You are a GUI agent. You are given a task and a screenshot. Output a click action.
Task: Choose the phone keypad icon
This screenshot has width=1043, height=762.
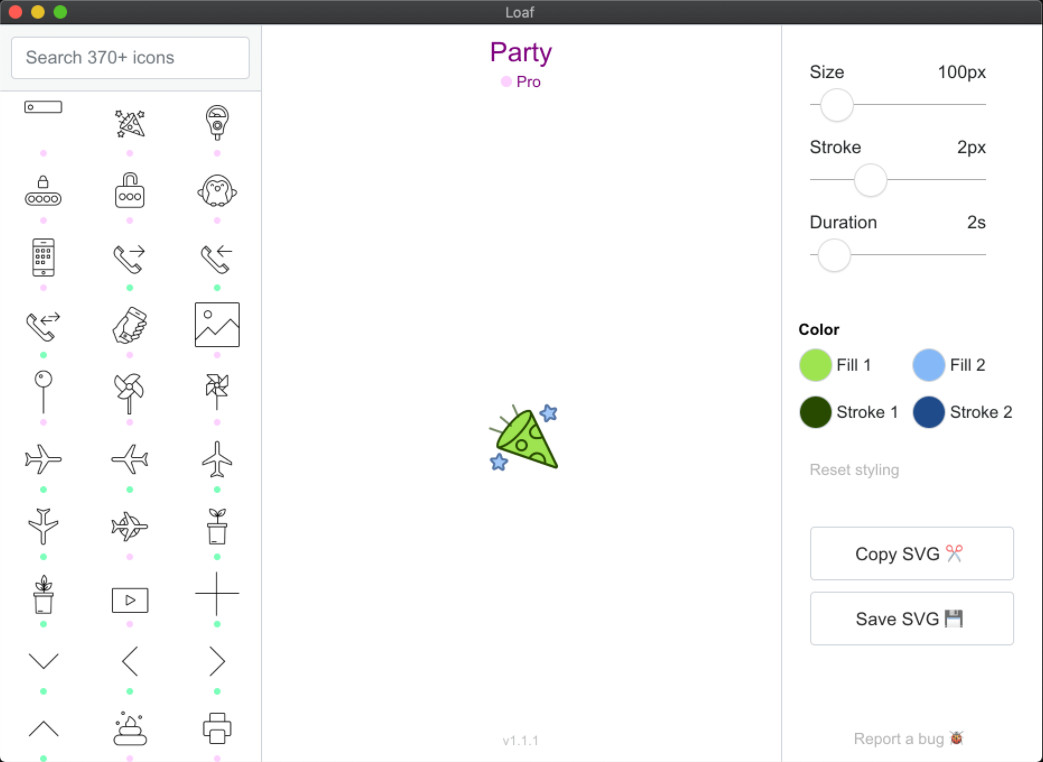click(43, 257)
